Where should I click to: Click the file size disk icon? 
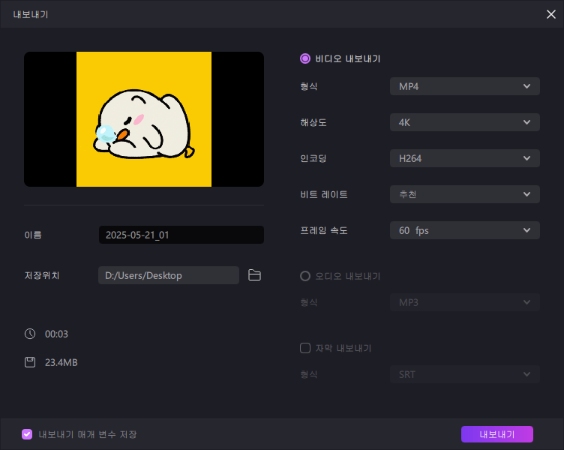30,362
